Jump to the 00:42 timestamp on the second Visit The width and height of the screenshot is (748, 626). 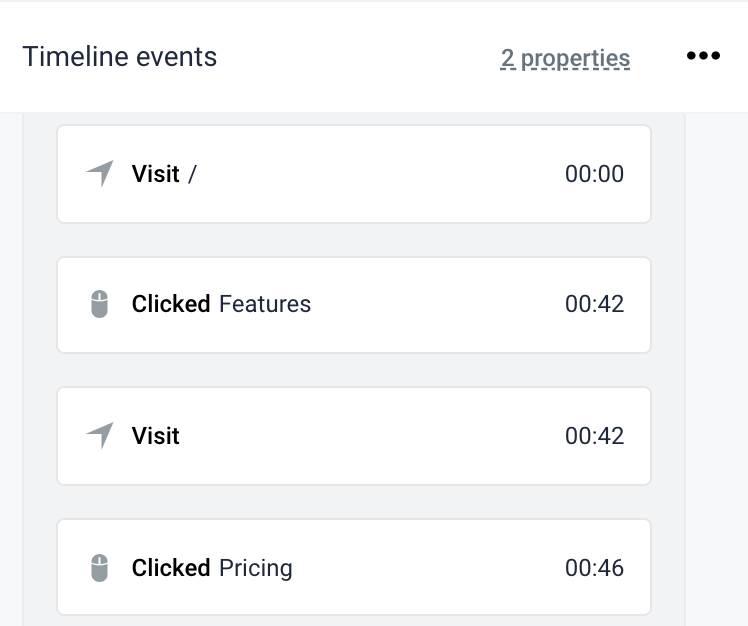594,436
